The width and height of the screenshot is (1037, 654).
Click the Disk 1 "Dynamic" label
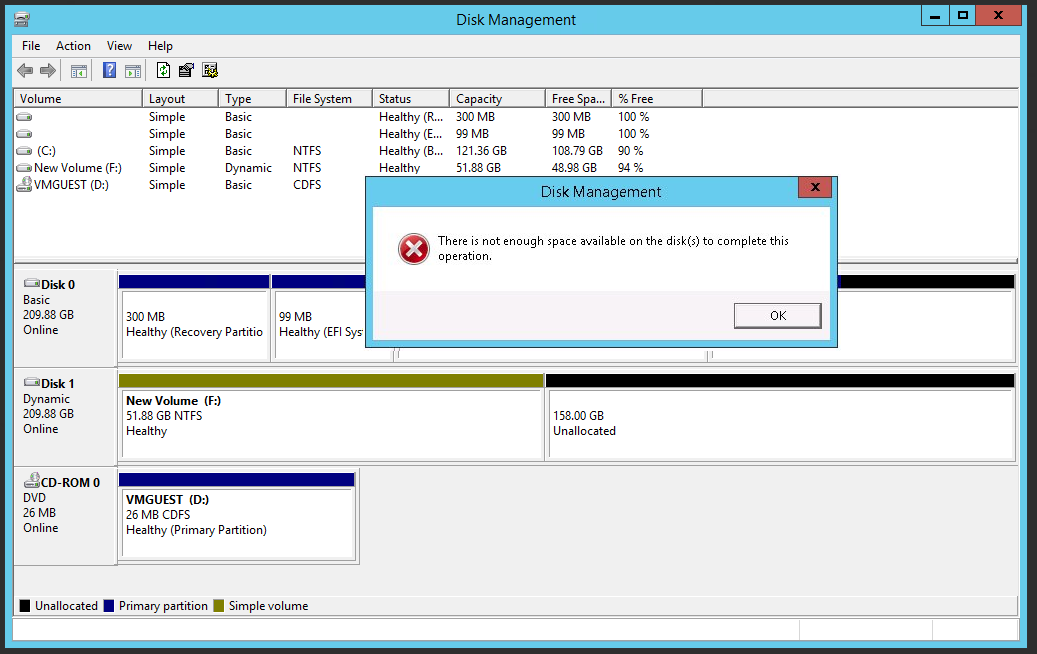46,399
